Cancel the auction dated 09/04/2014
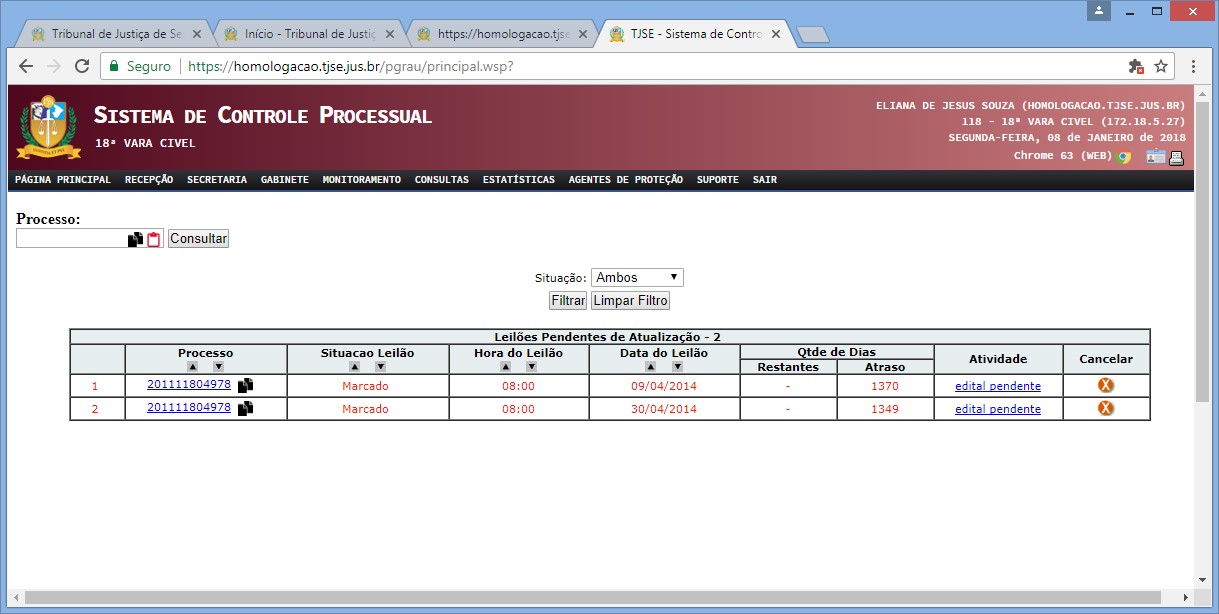The height and width of the screenshot is (614, 1219). [1105, 385]
